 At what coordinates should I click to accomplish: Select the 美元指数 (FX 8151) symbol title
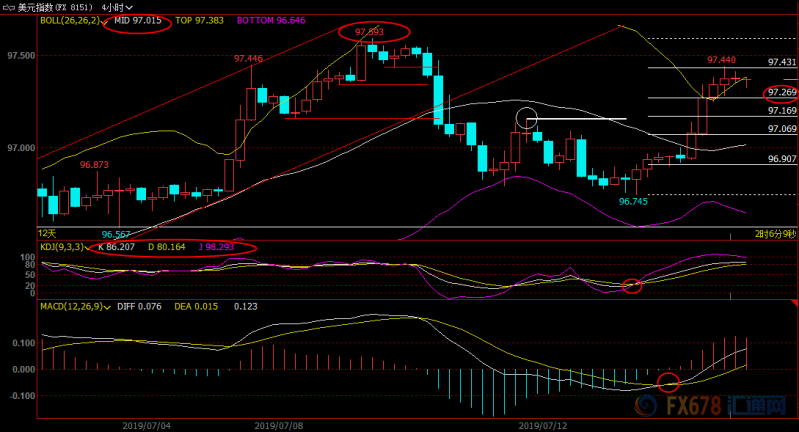coord(55,7)
